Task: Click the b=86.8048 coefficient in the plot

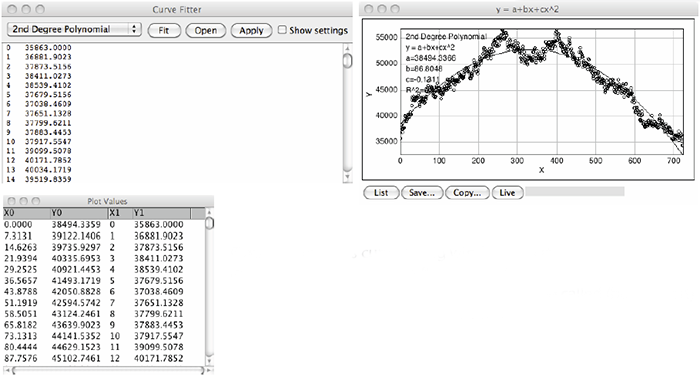Action: point(424,69)
